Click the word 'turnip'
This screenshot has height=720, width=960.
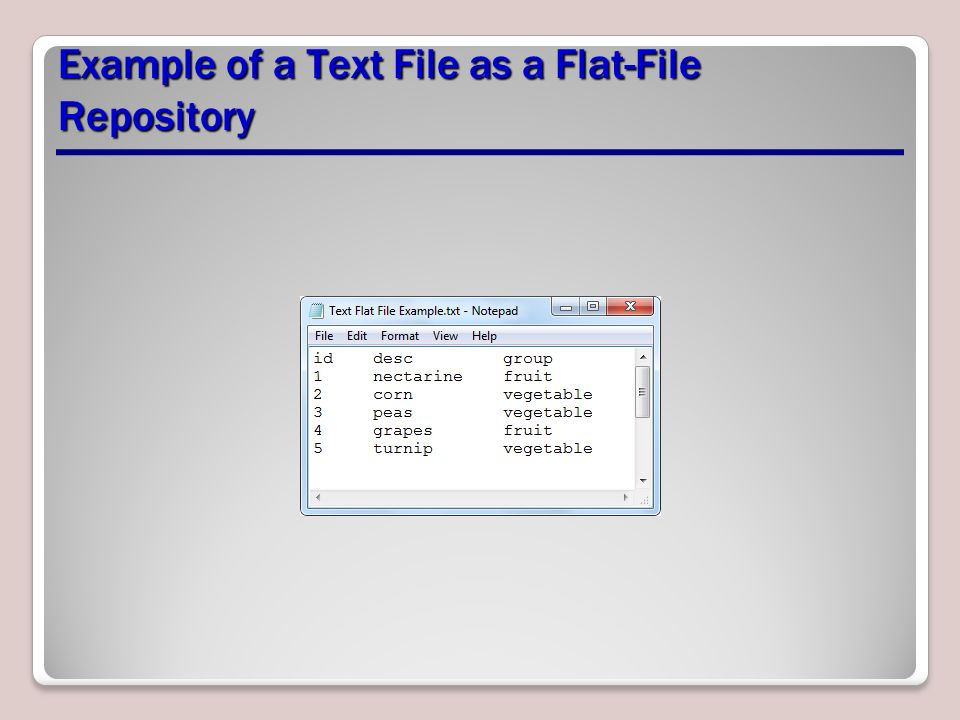402,449
